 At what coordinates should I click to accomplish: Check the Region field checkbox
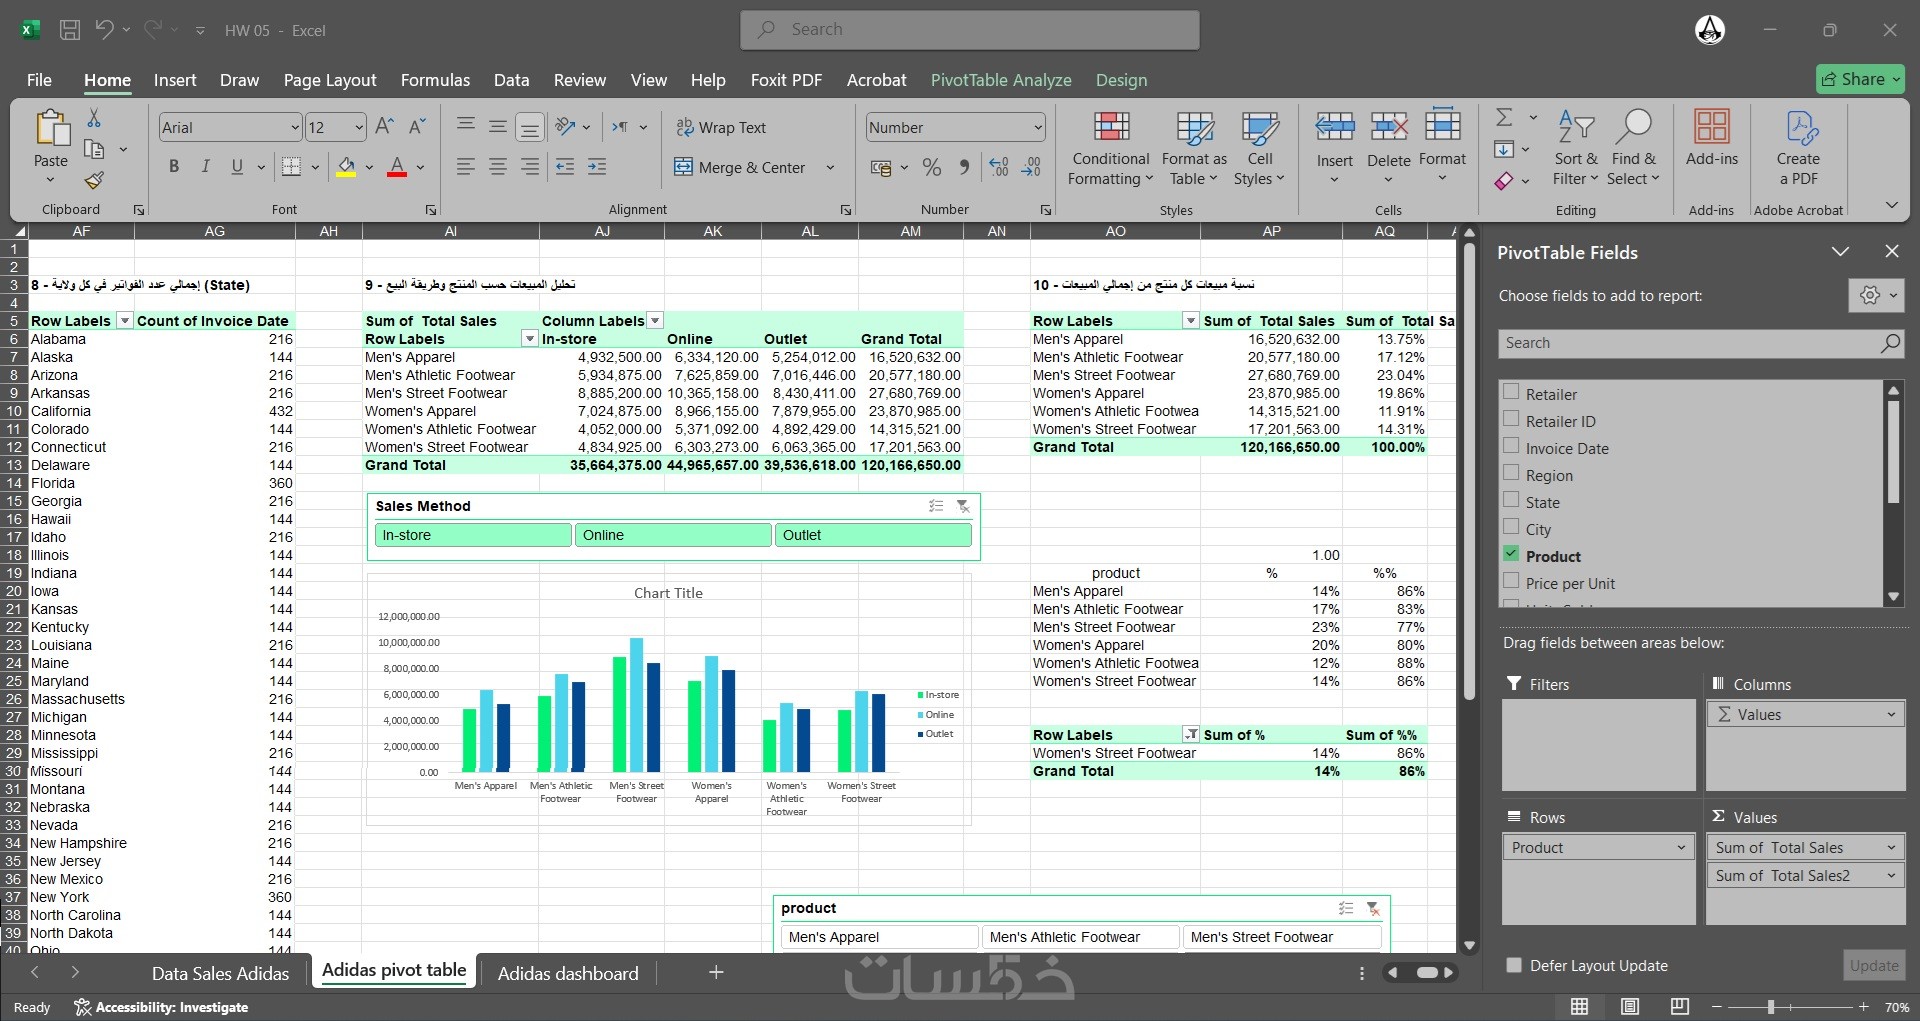click(x=1511, y=473)
